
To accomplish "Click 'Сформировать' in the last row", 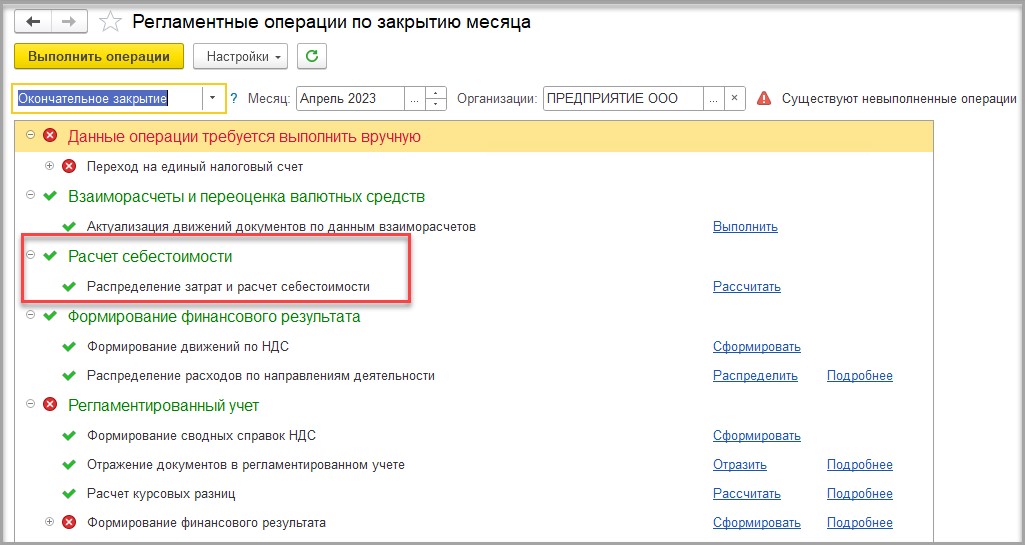I will click(x=756, y=522).
